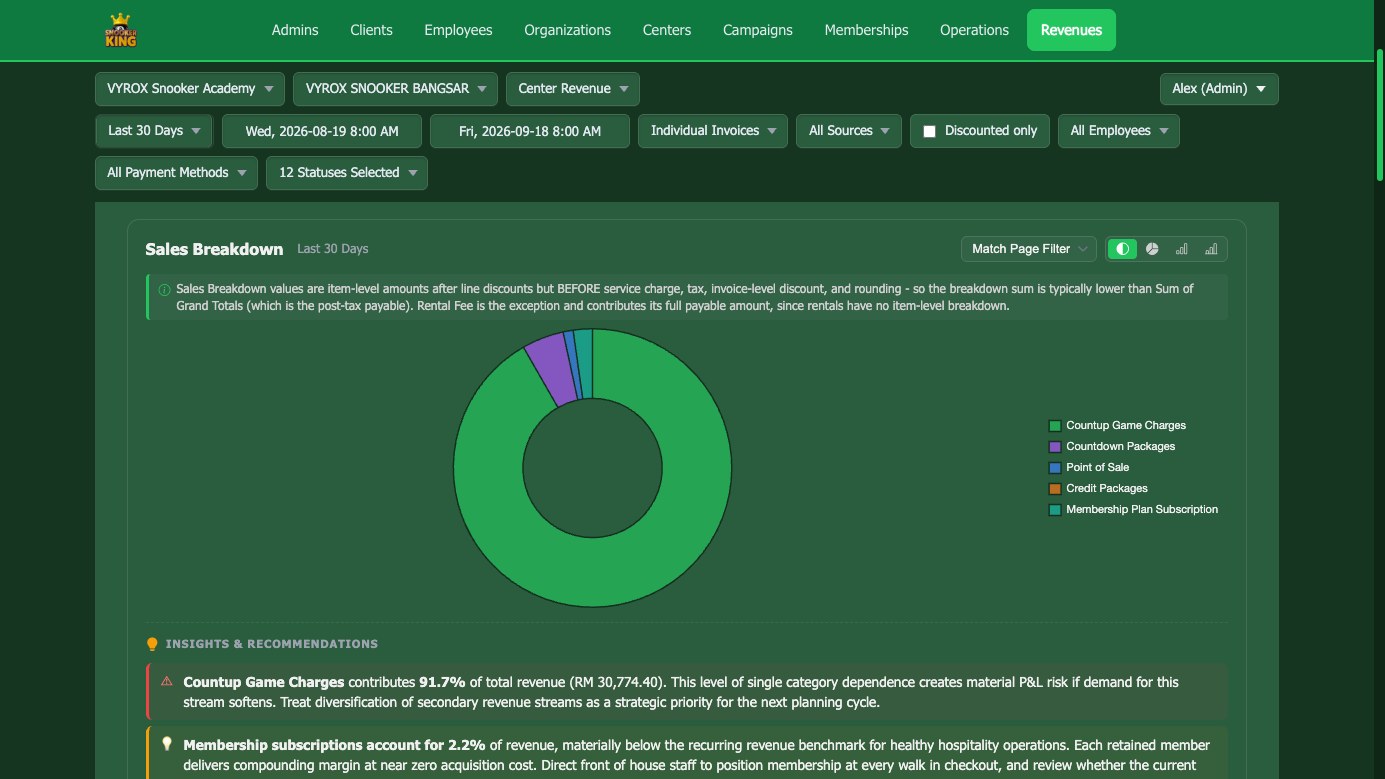
Task: Click the orange Credit Packages legend swatch
Action: coord(1054,489)
